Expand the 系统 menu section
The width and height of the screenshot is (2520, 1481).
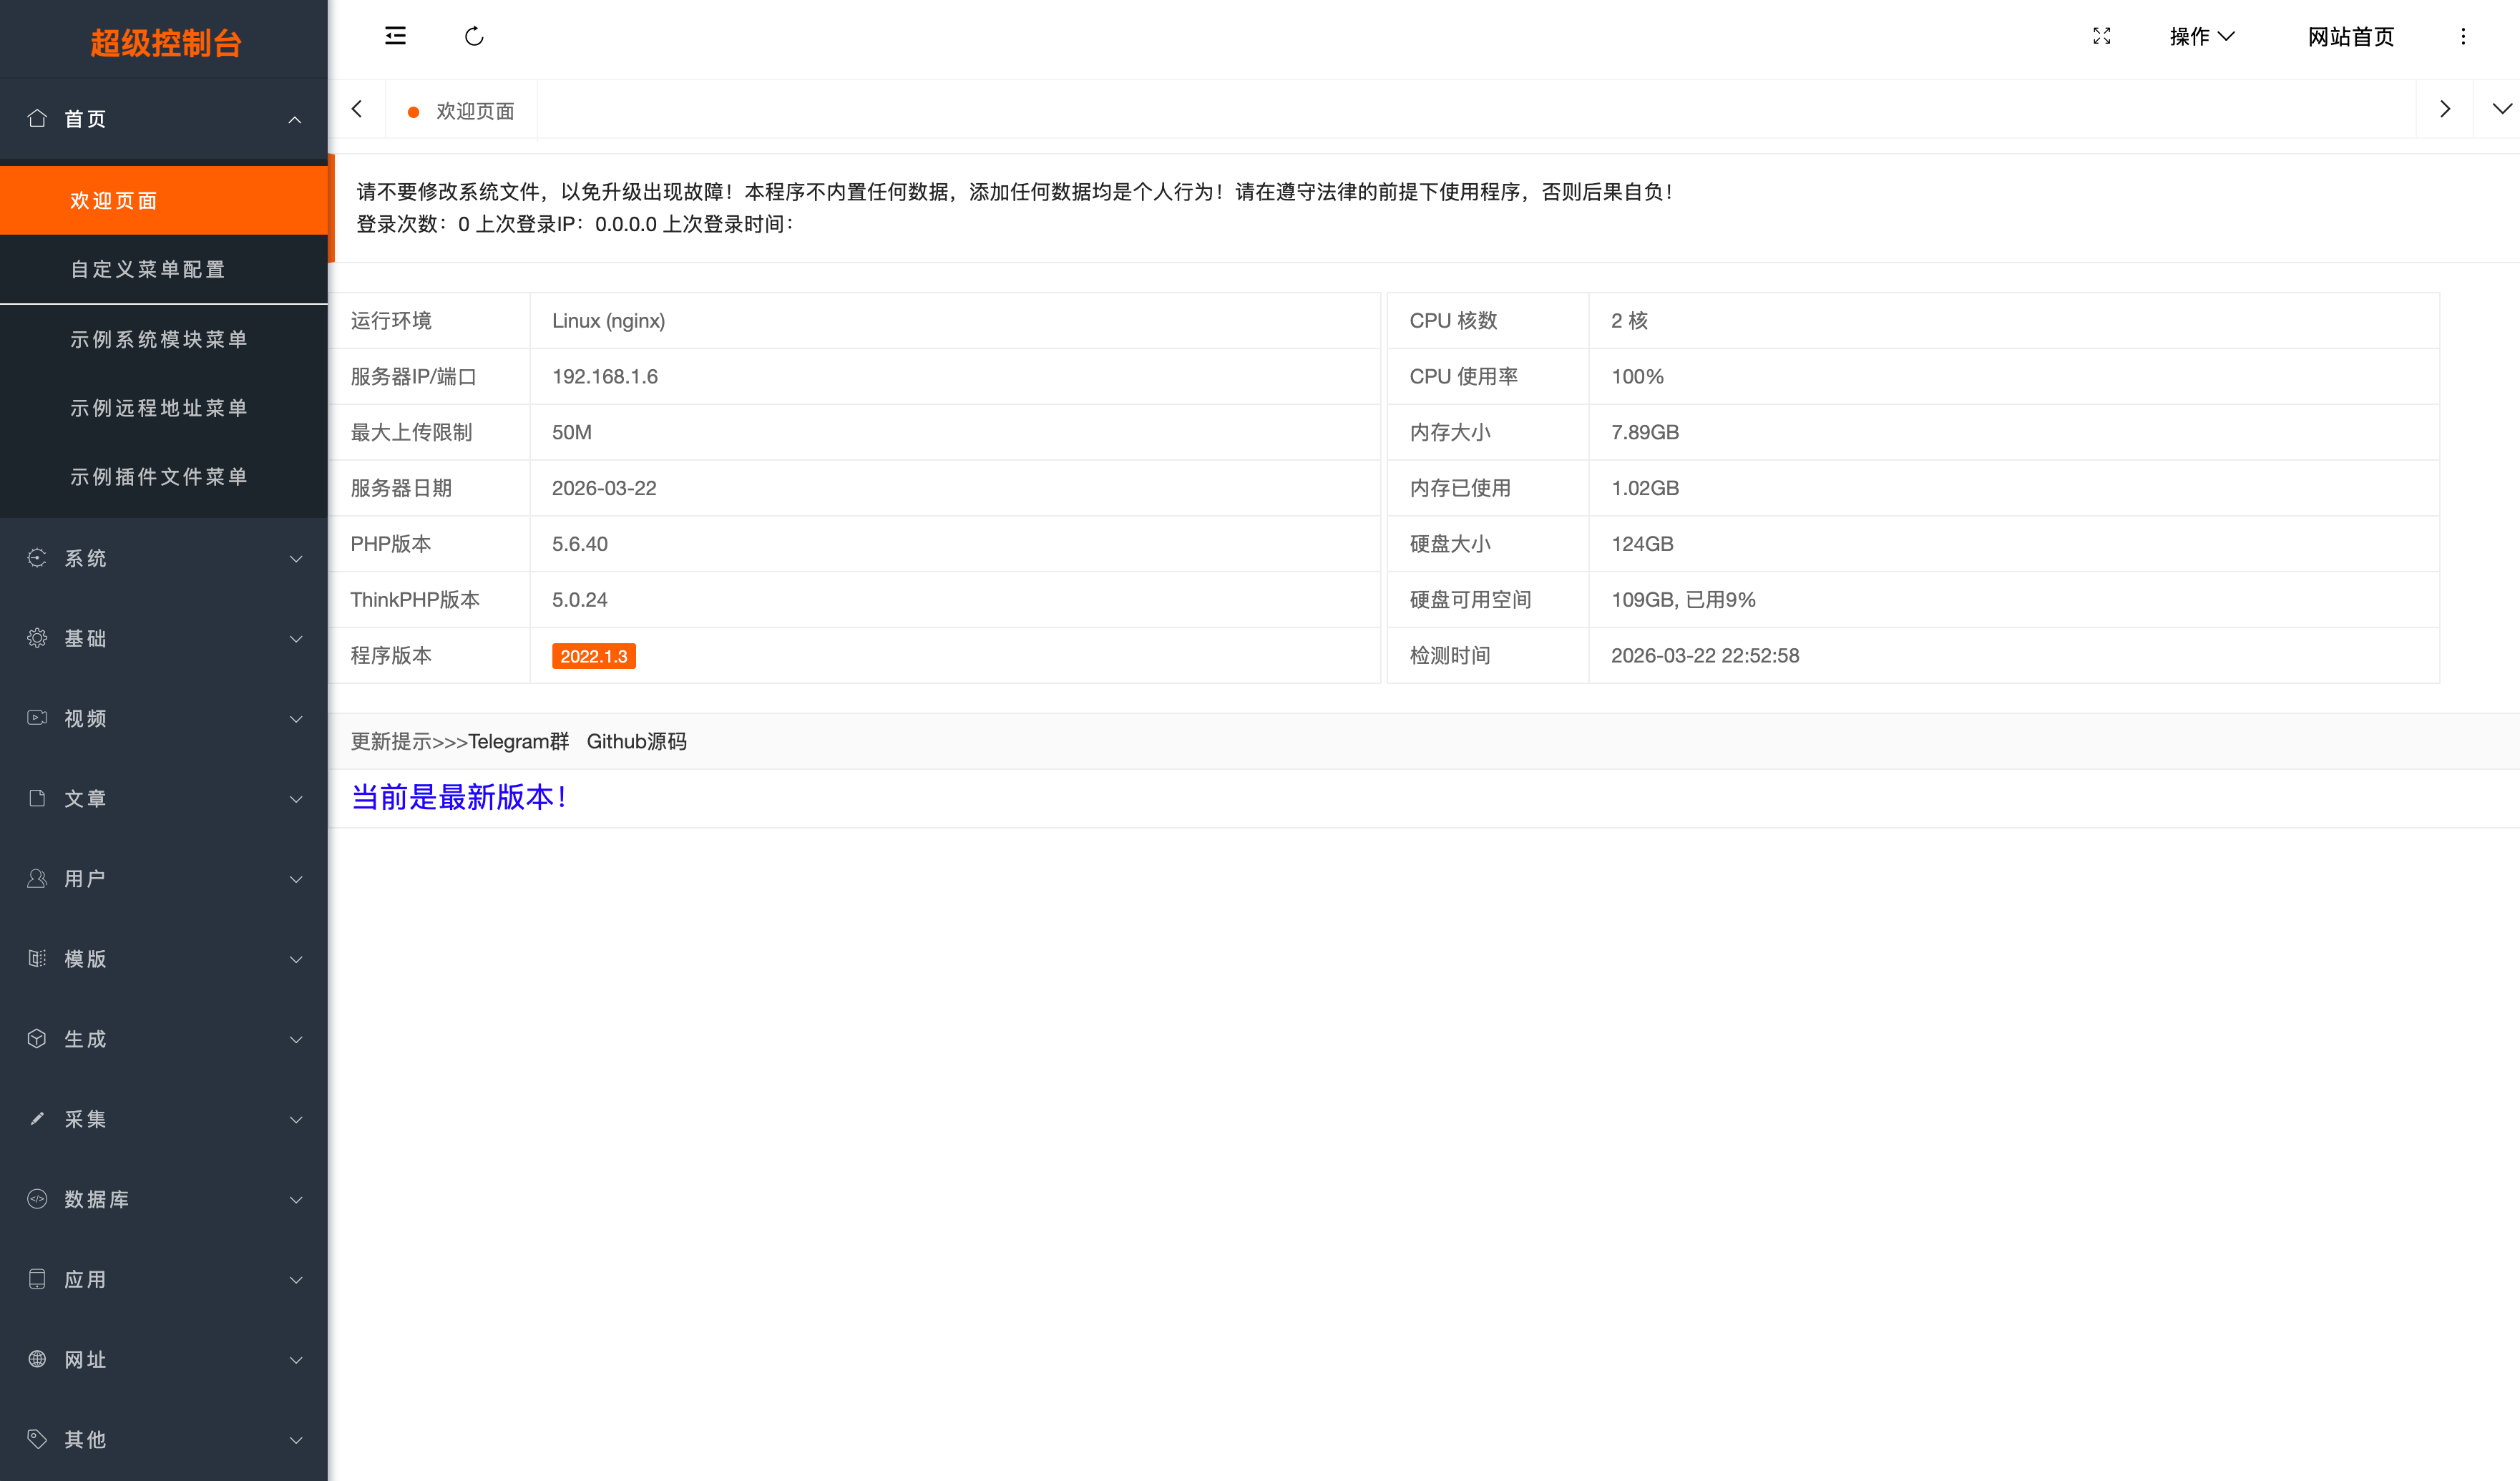click(x=164, y=558)
